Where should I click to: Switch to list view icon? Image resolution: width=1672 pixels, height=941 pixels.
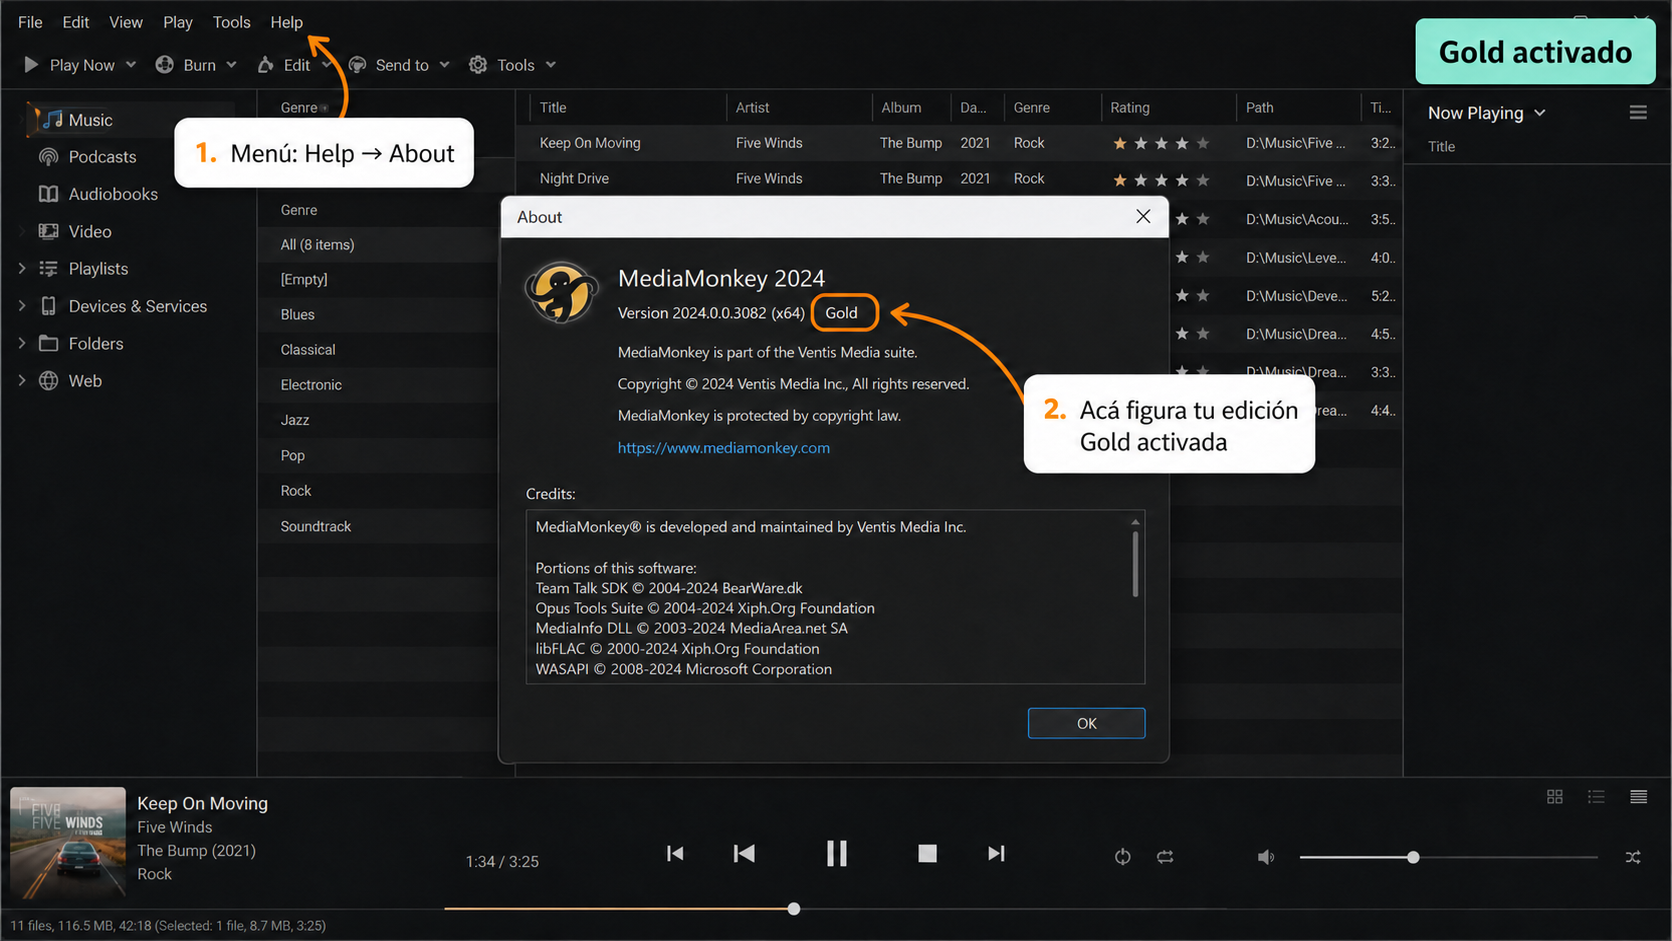(1596, 797)
